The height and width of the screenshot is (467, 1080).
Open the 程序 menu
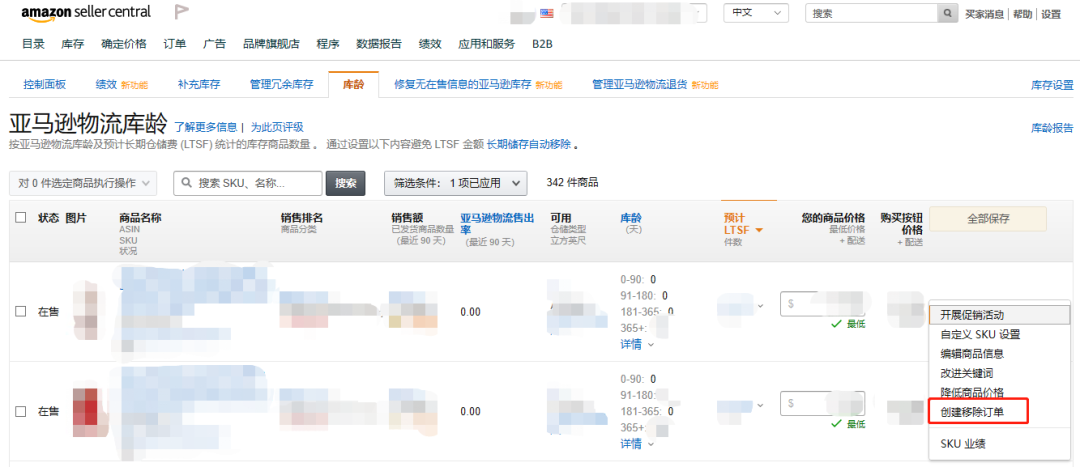(x=328, y=44)
